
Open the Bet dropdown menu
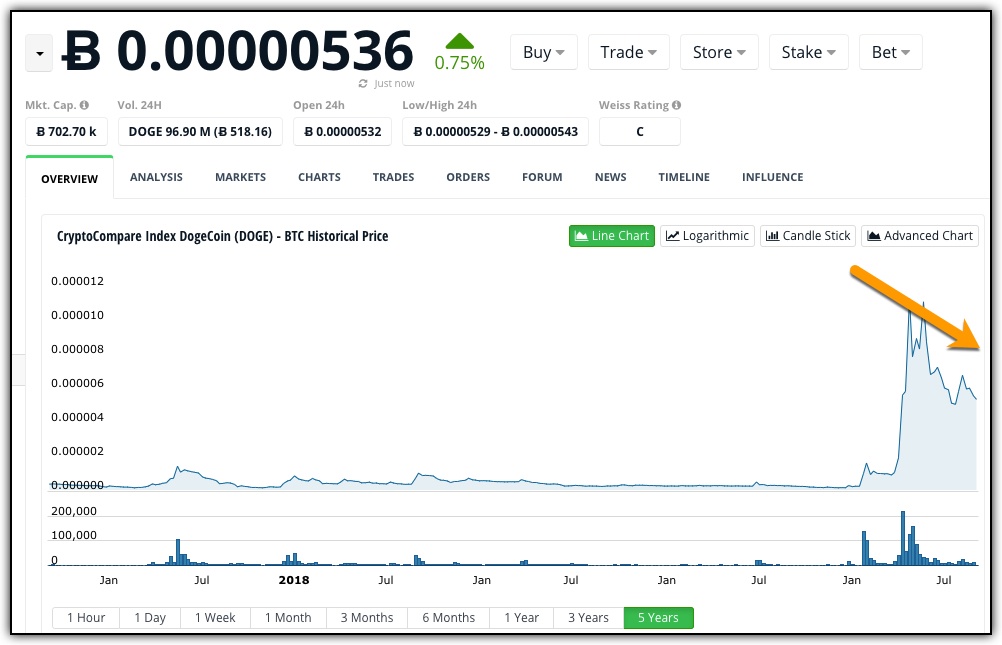point(890,52)
